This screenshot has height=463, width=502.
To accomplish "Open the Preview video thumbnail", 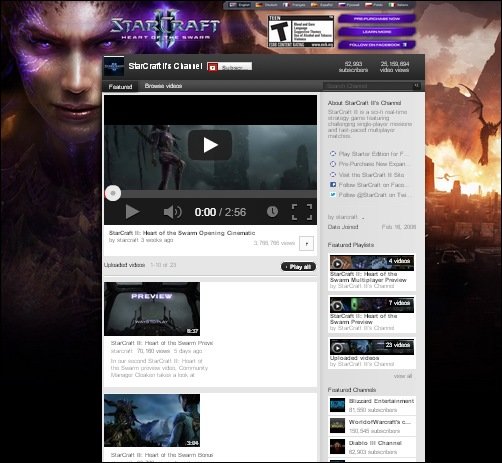I will (152, 309).
